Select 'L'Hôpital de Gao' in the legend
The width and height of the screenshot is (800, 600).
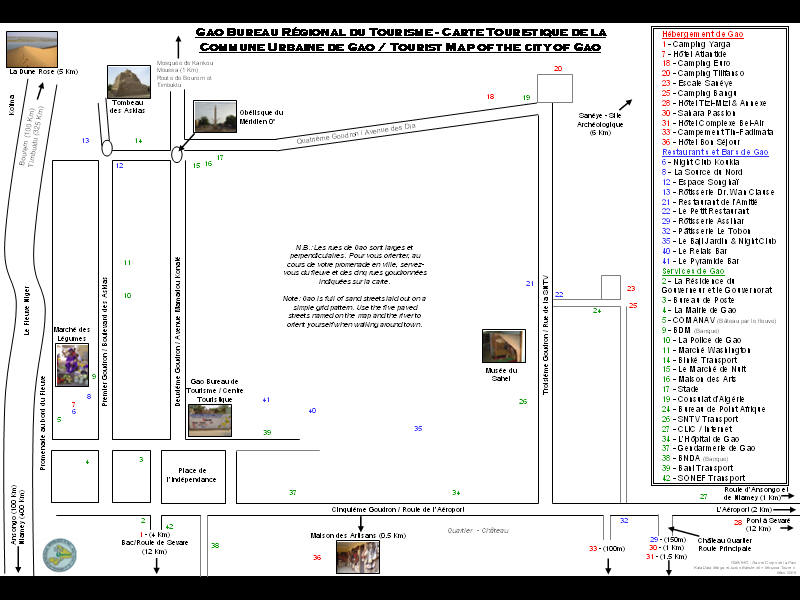coord(701,439)
